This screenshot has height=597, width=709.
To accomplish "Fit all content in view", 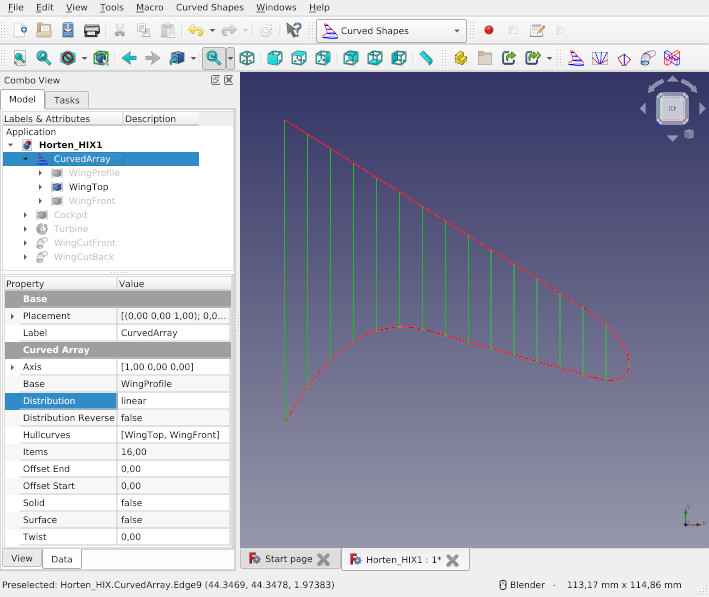I will [19, 58].
